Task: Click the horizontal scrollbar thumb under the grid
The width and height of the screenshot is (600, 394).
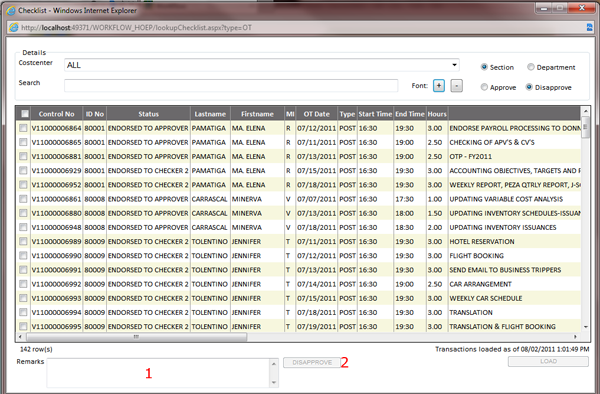Action: 137,337
